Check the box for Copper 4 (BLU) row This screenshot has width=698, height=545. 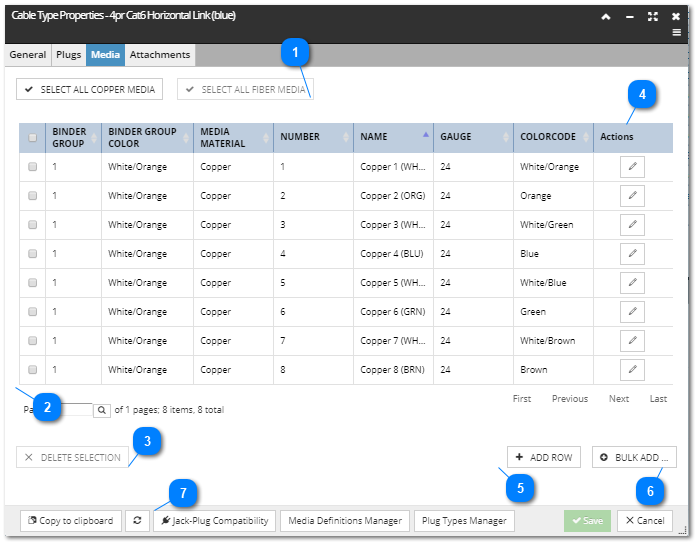pyautogui.click(x=32, y=254)
